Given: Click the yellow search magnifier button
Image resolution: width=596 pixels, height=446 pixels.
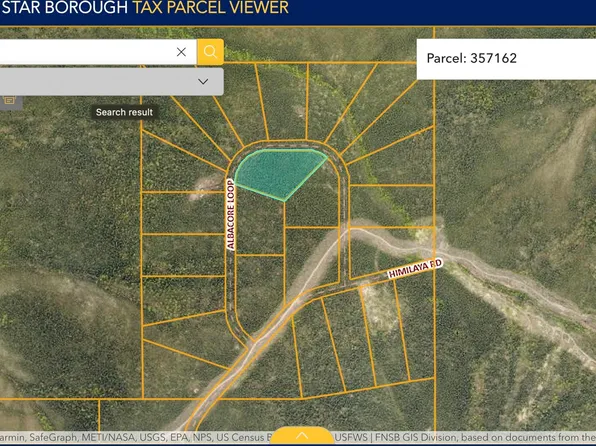Looking at the screenshot, I should 210,52.
